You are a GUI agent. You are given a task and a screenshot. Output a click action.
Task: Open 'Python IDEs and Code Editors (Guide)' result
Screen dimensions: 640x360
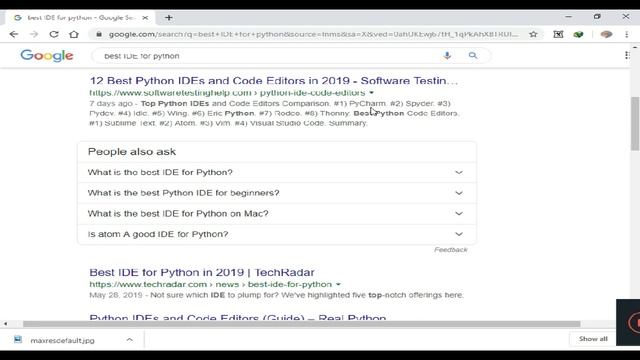[238, 317]
